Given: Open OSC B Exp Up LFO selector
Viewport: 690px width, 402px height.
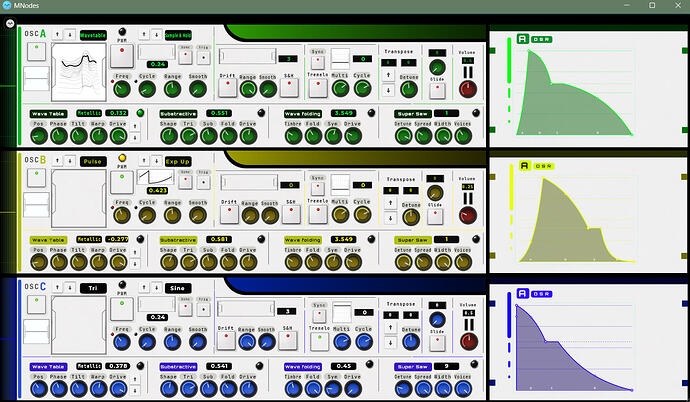Looking at the screenshot, I should [x=178, y=161].
